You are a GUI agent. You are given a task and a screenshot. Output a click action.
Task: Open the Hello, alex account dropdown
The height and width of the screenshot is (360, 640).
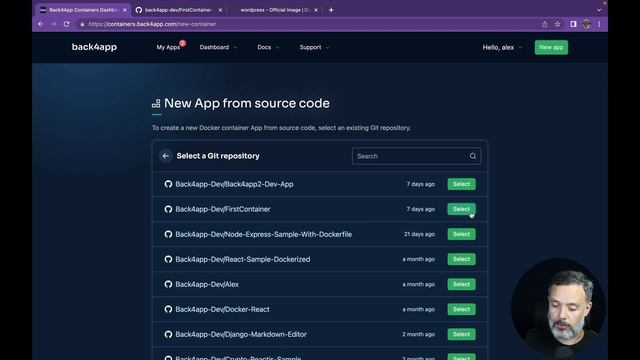(x=502, y=47)
